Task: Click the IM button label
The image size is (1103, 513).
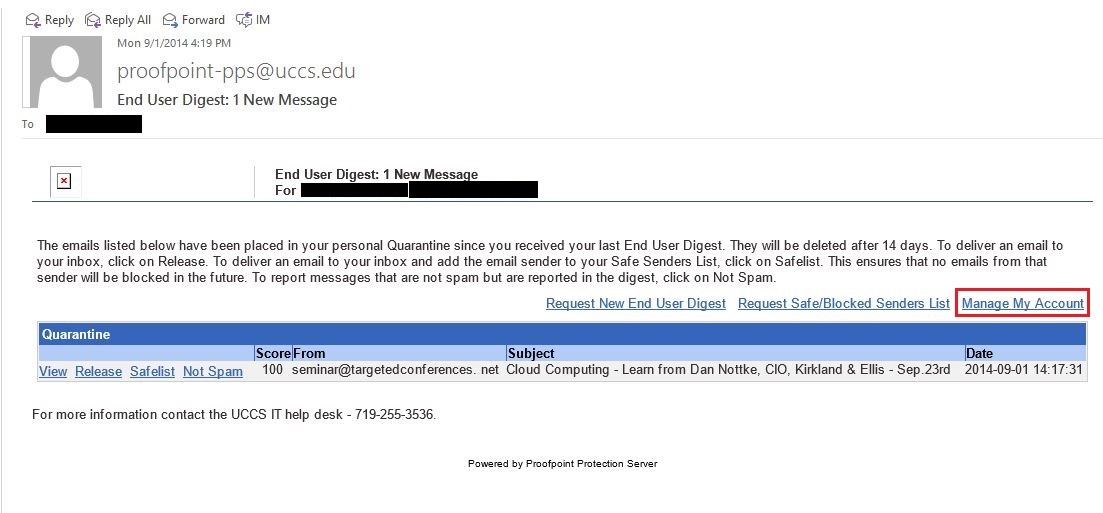Action: coord(262,20)
